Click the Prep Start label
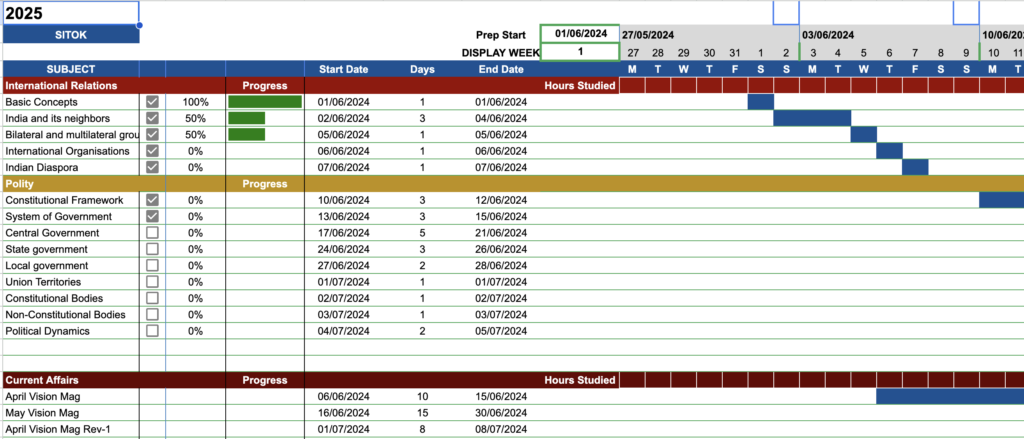This screenshot has width=1024, height=439. pyautogui.click(x=501, y=35)
